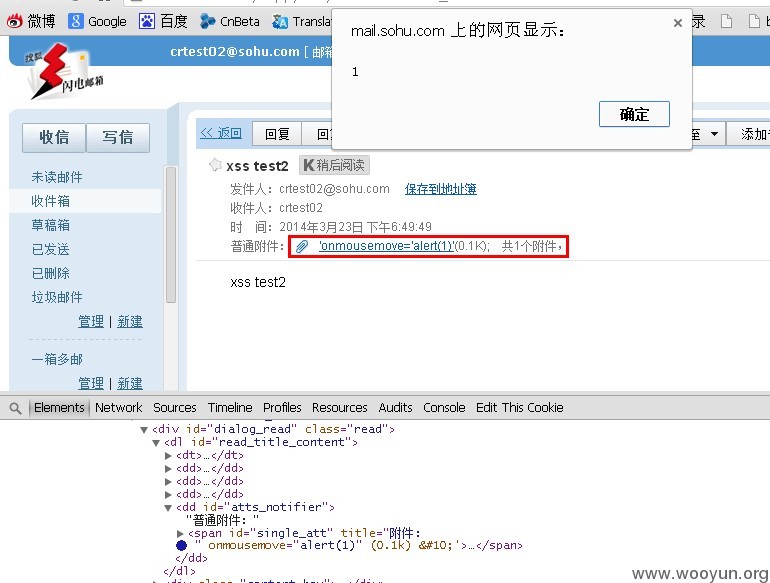Click the Sohu lightning mail logo
770x583 pixels.
point(64,72)
